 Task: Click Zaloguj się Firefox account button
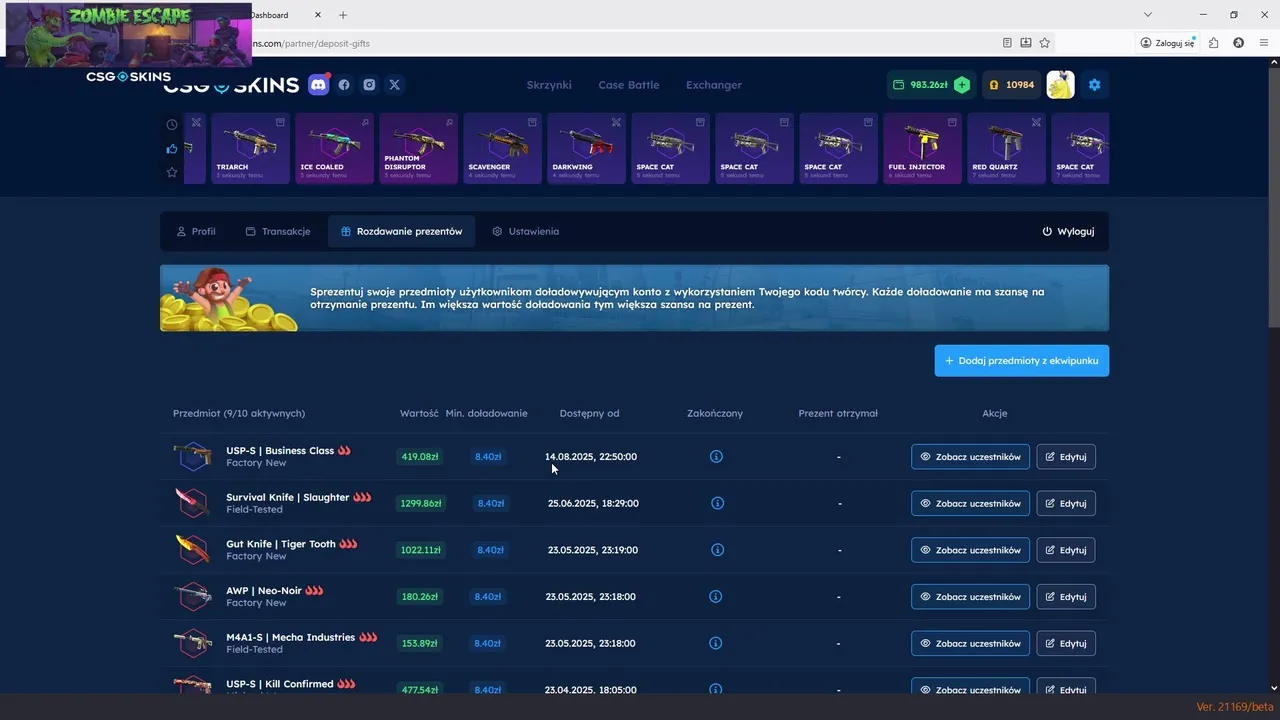click(1168, 43)
